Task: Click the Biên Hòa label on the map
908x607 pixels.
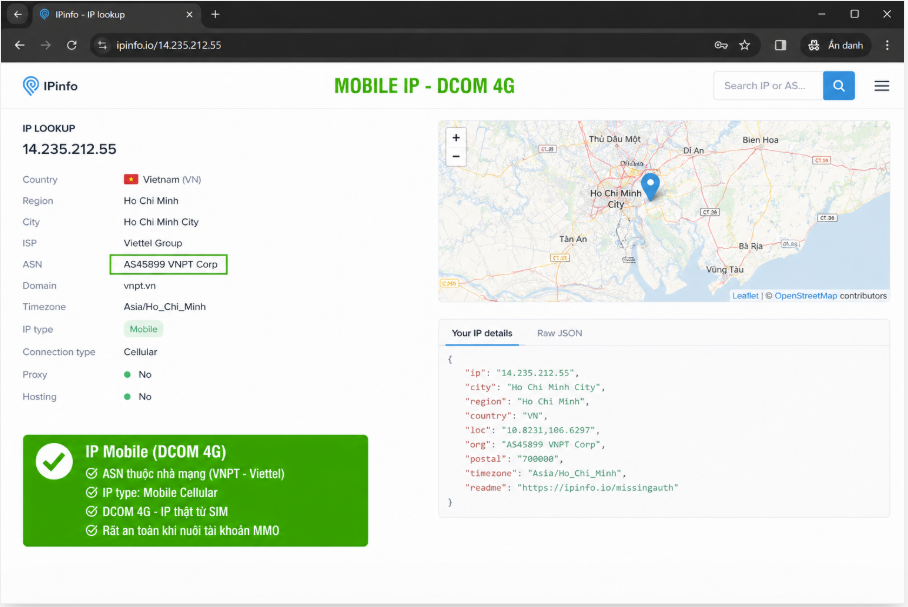Action: pos(760,140)
